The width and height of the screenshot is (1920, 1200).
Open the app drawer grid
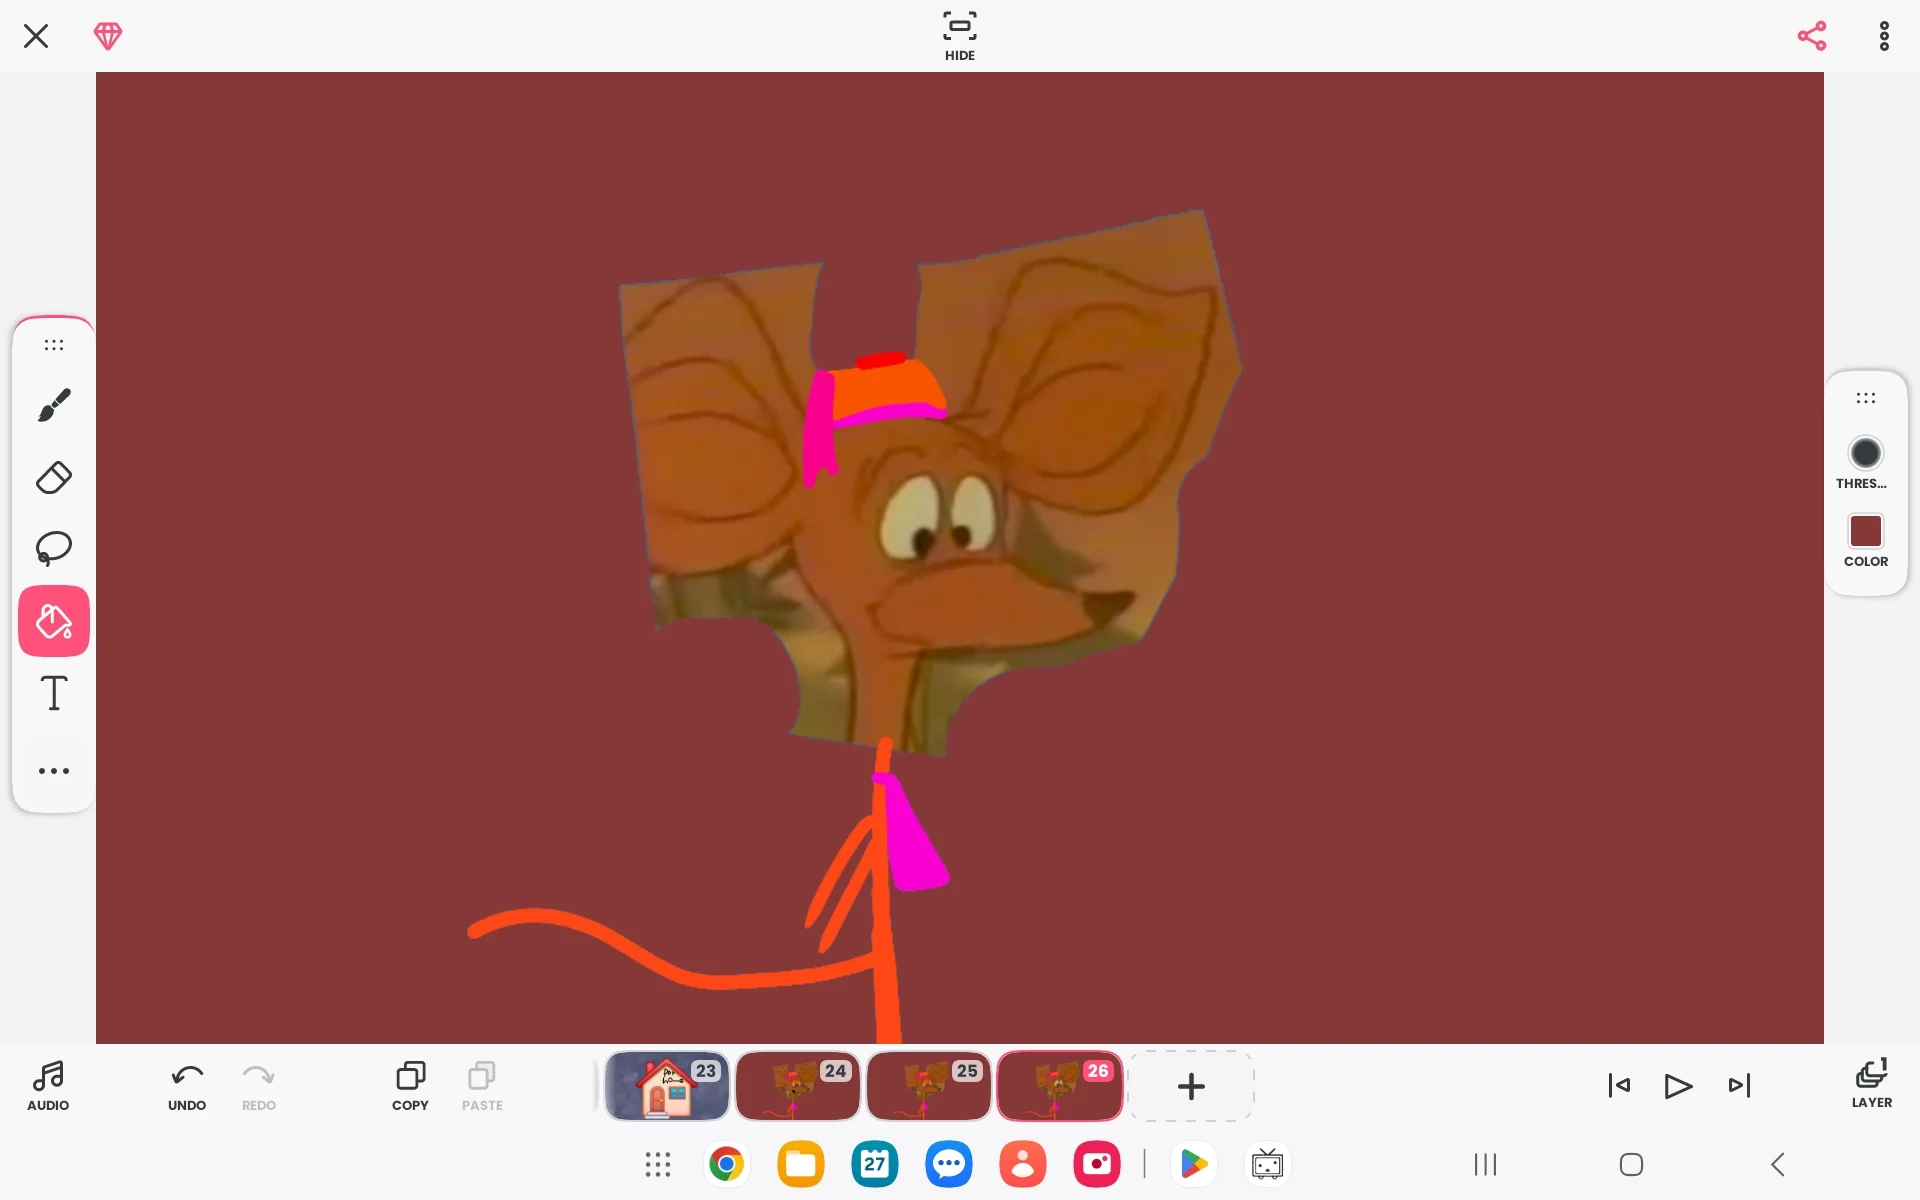[658, 1164]
